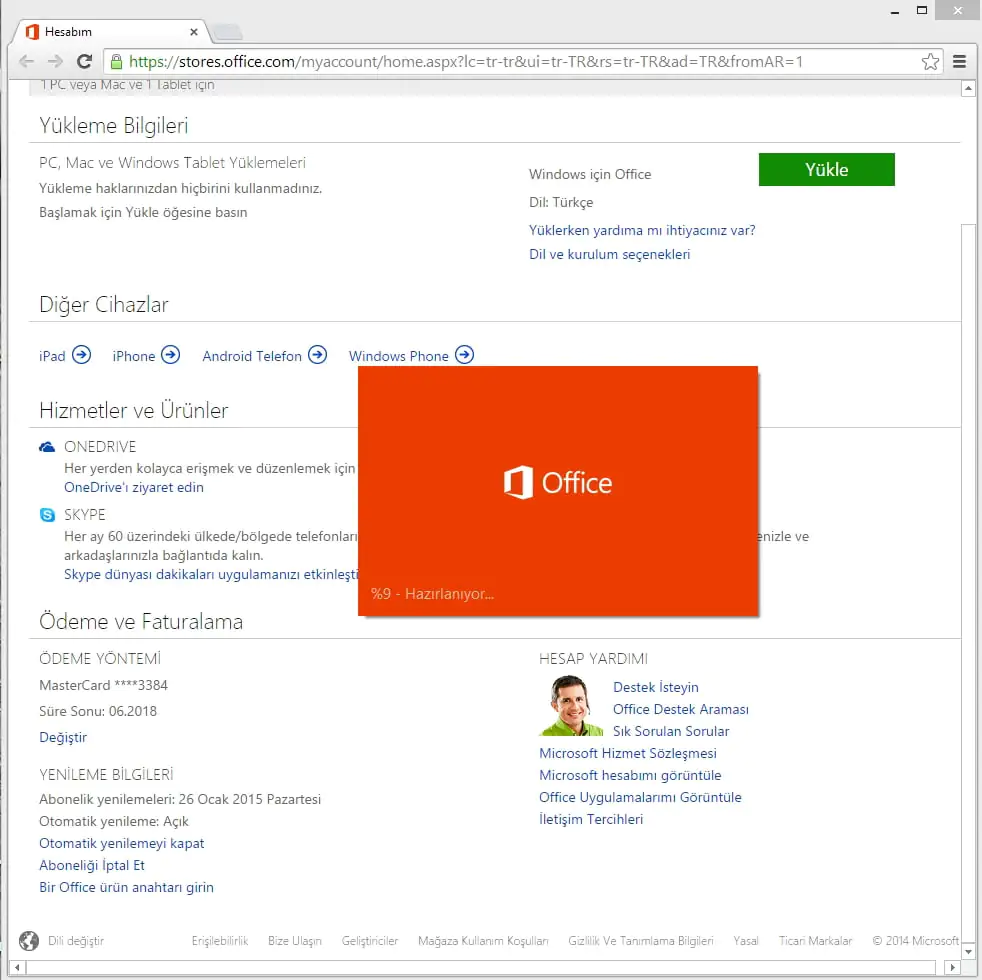This screenshot has width=982, height=980.
Task: Open Bize Ulaşın footer link
Action: click(x=294, y=941)
